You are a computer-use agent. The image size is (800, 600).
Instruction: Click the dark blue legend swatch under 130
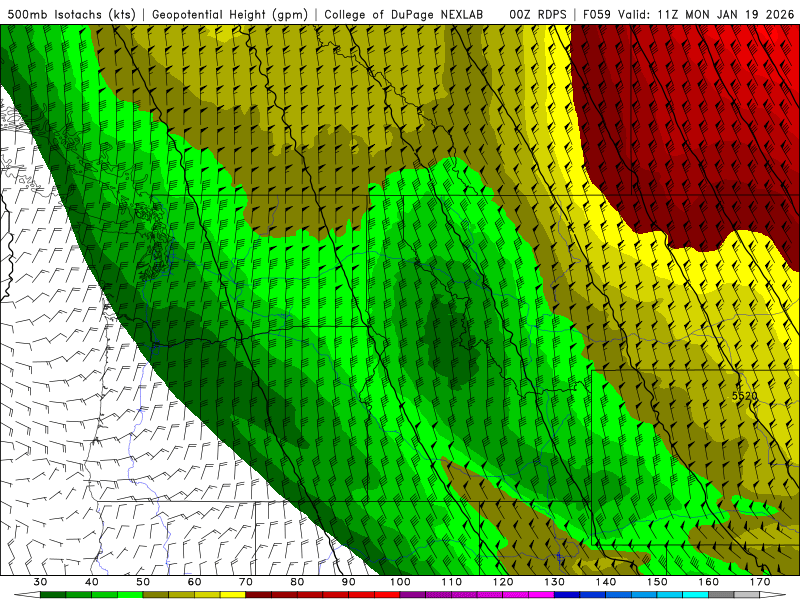(x=567, y=595)
